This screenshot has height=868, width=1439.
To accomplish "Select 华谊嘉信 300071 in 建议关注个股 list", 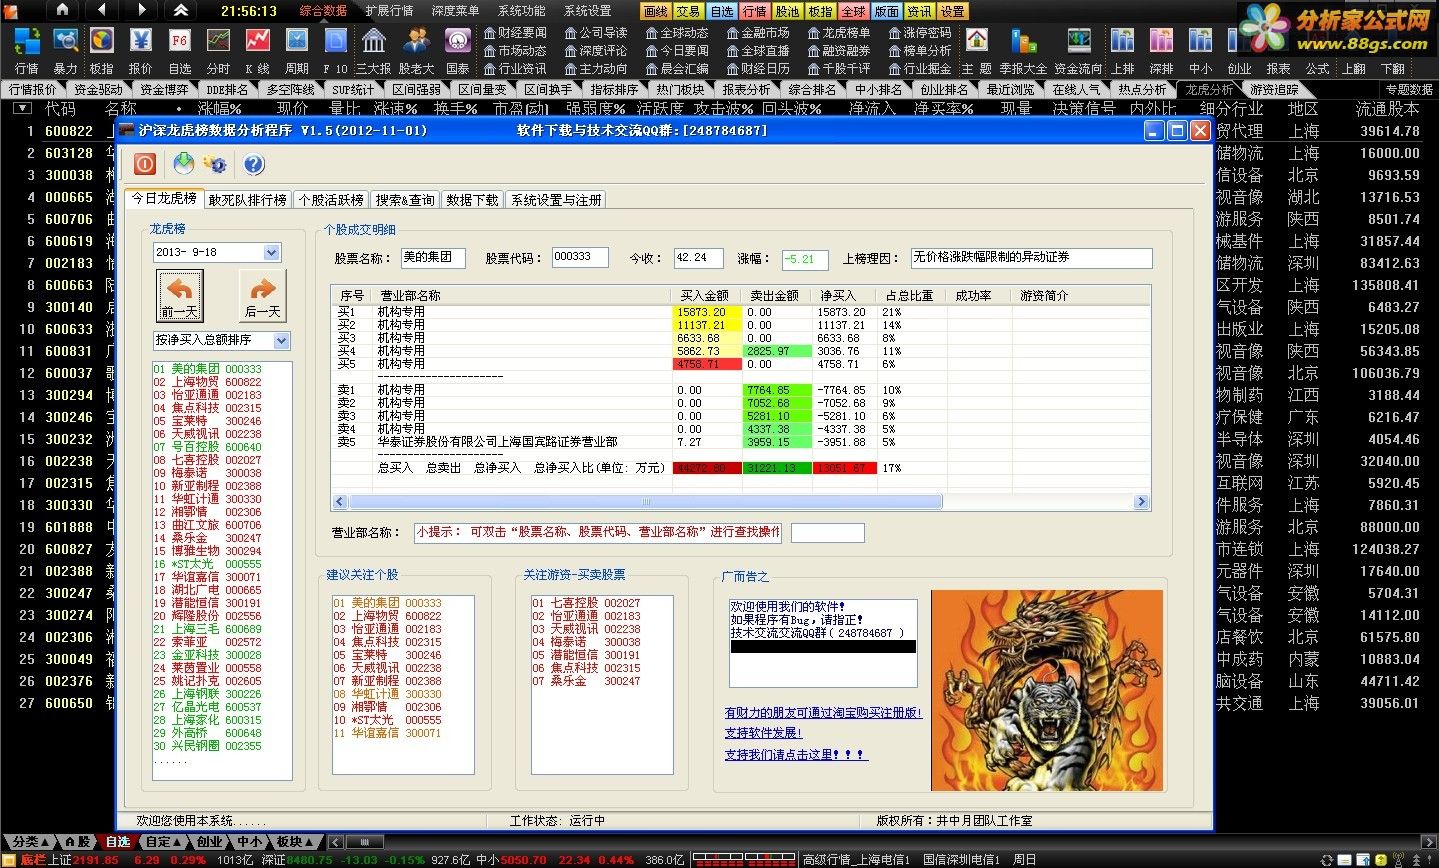I will [387, 733].
